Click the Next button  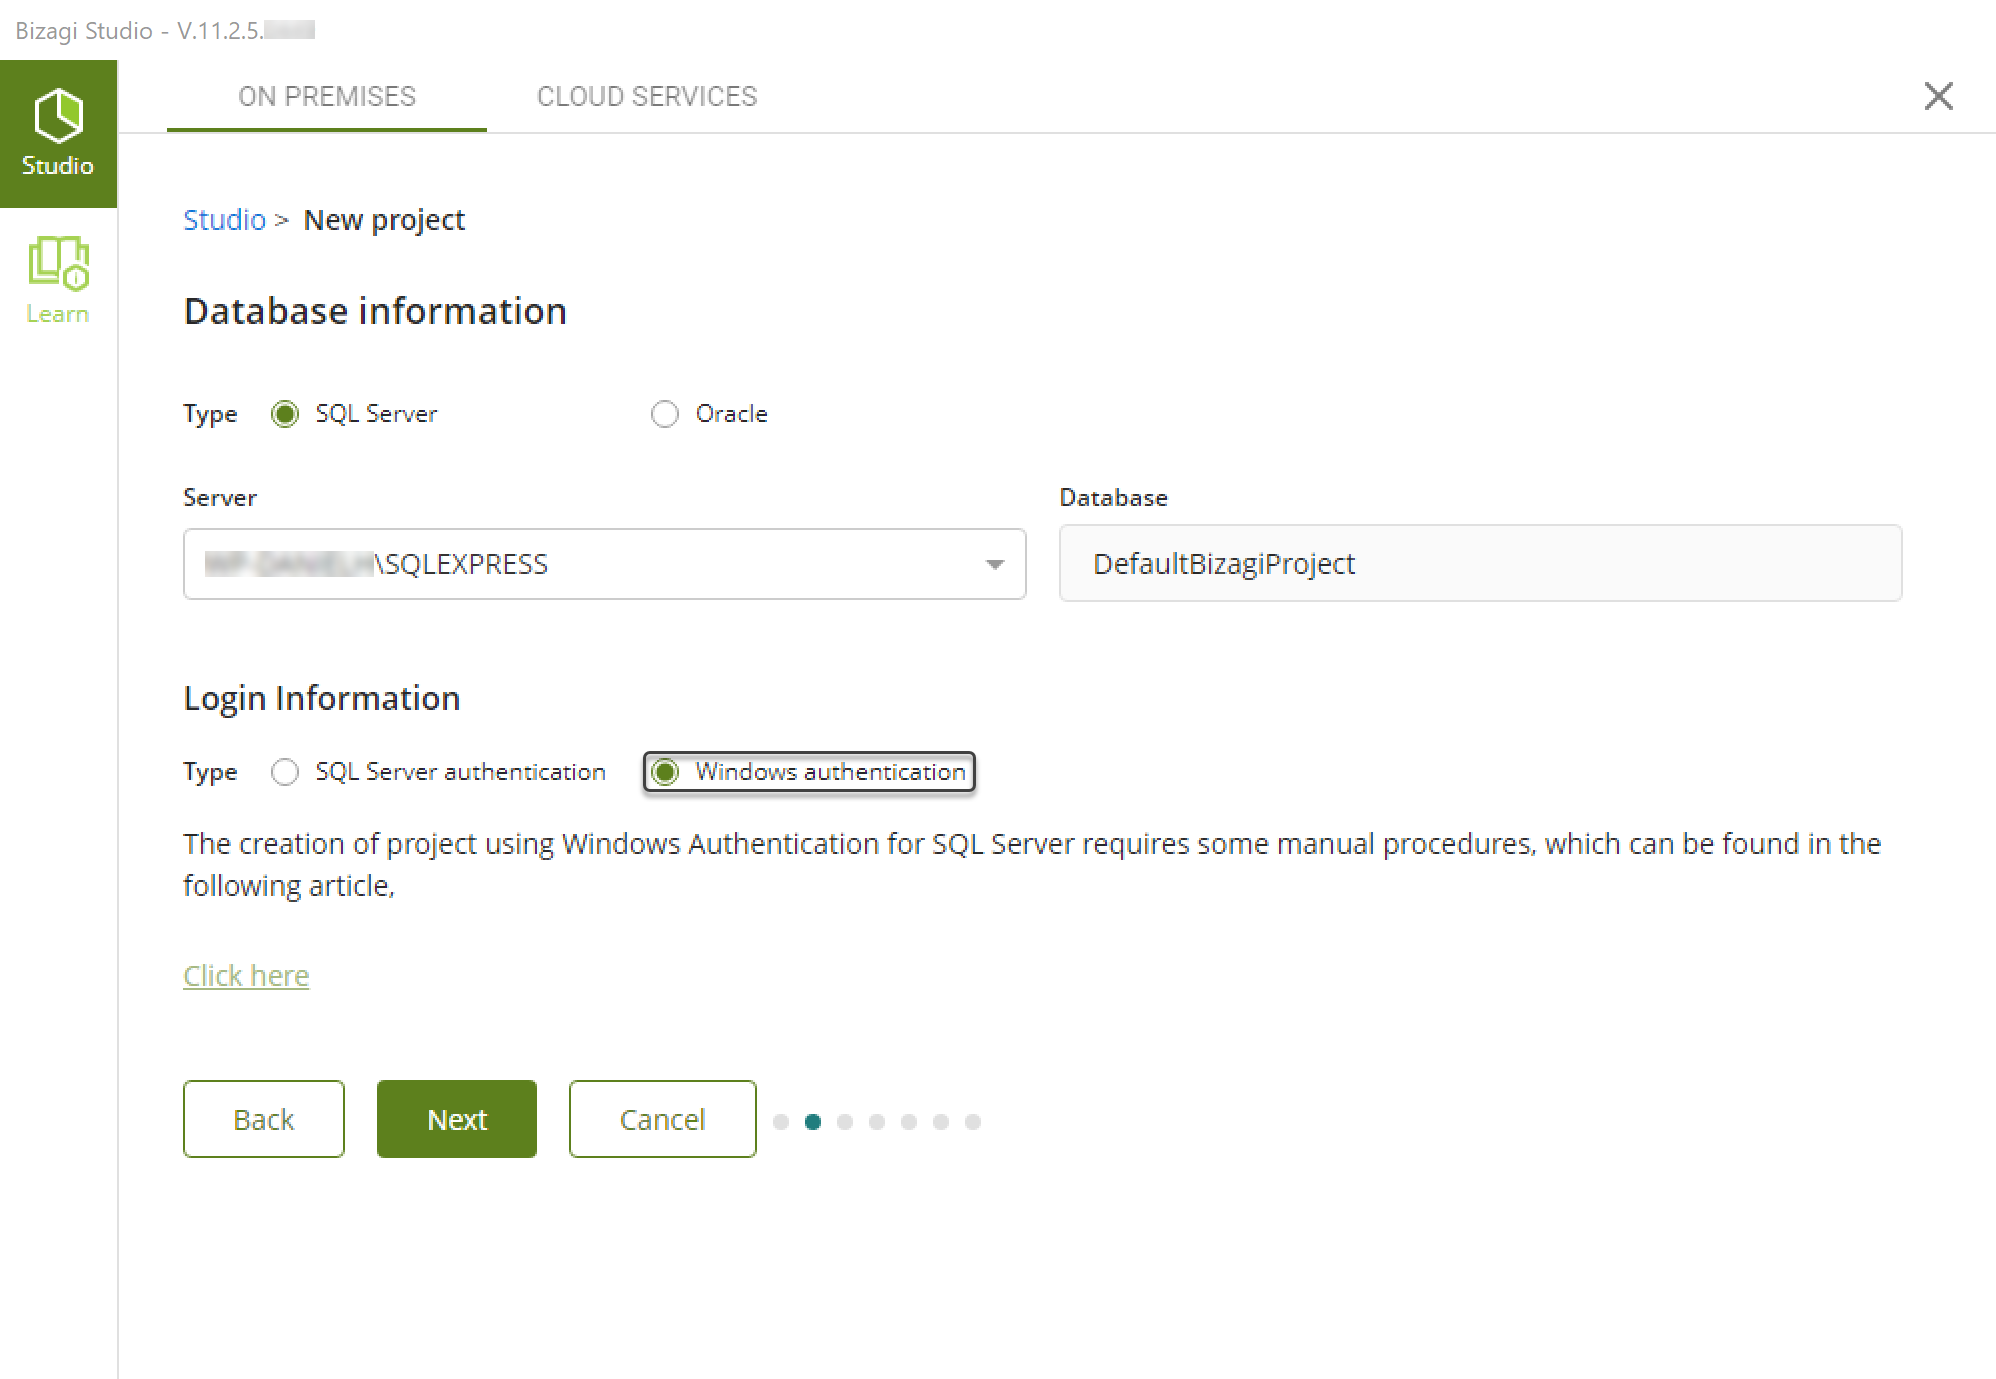(x=457, y=1119)
